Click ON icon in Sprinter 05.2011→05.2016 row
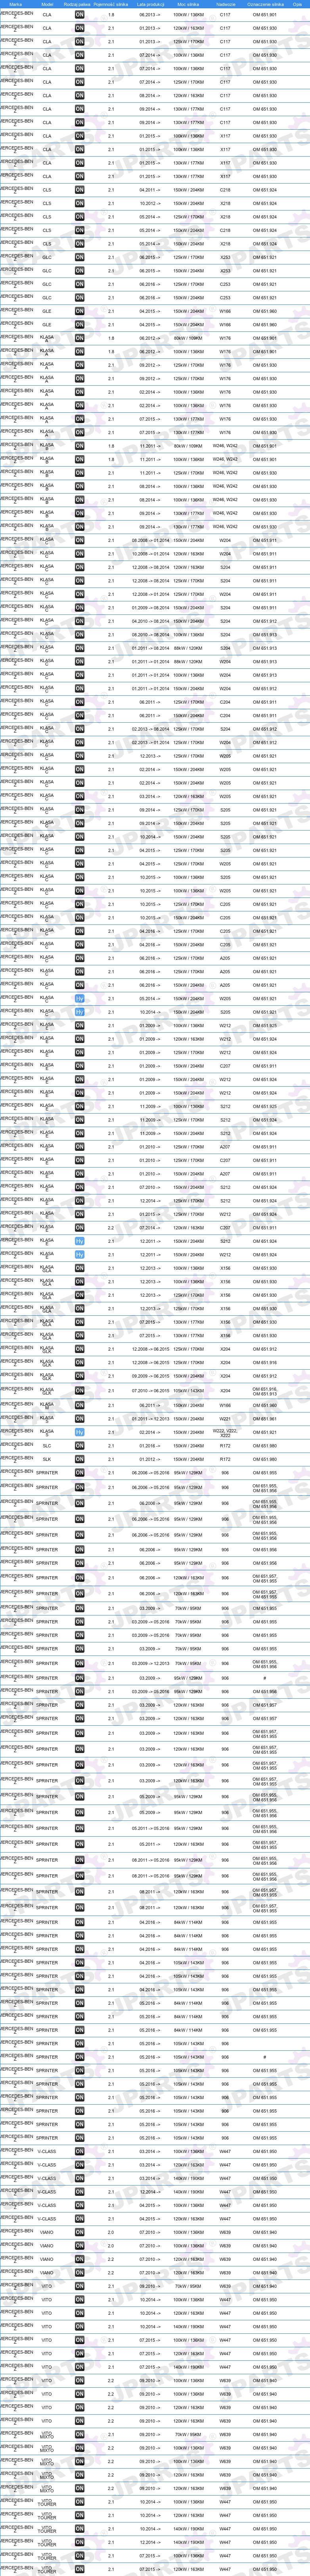The height and width of the screenshot is (2576, 310). (x=80, y=1828)
